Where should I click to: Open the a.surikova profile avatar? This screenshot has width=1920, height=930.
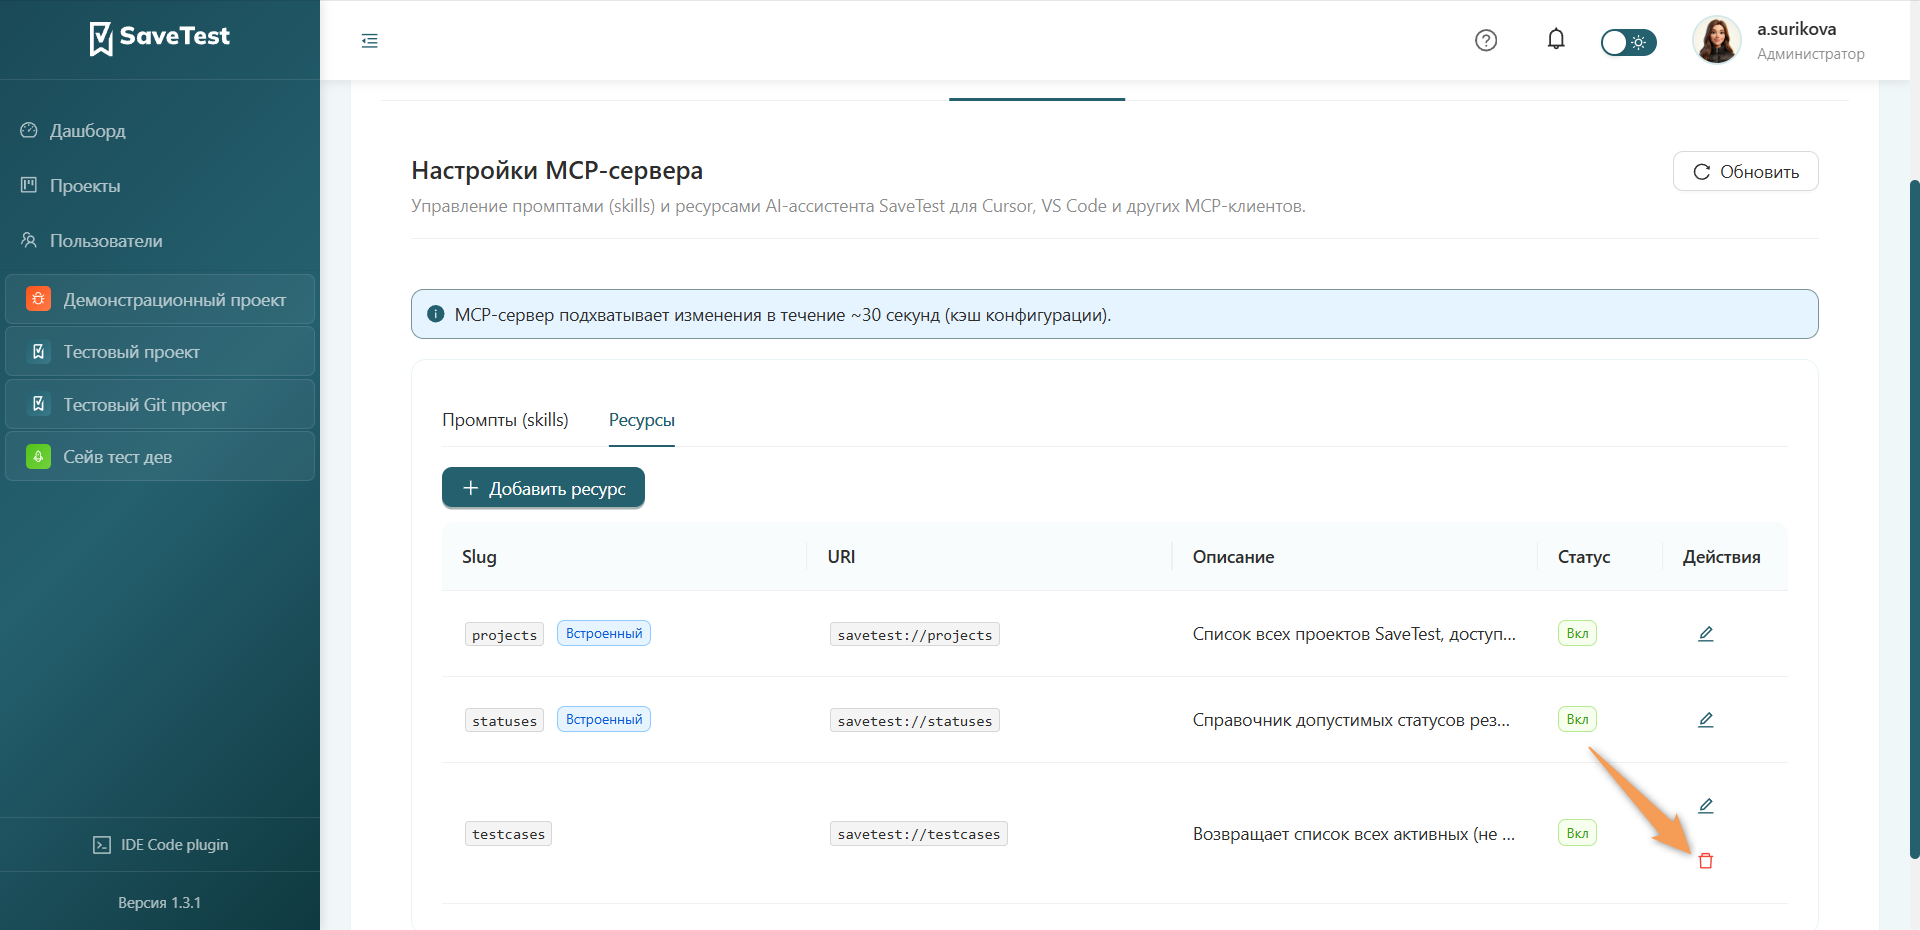(1717, 40)
